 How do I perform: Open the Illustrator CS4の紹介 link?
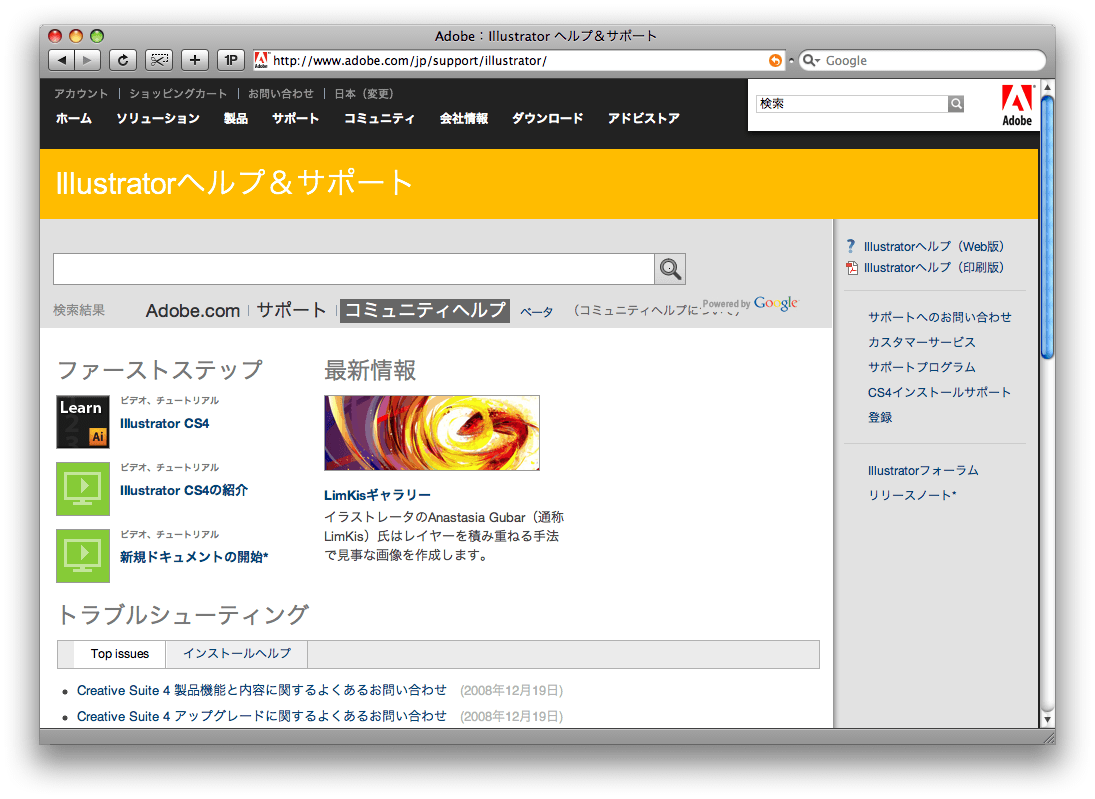point(184,490)
